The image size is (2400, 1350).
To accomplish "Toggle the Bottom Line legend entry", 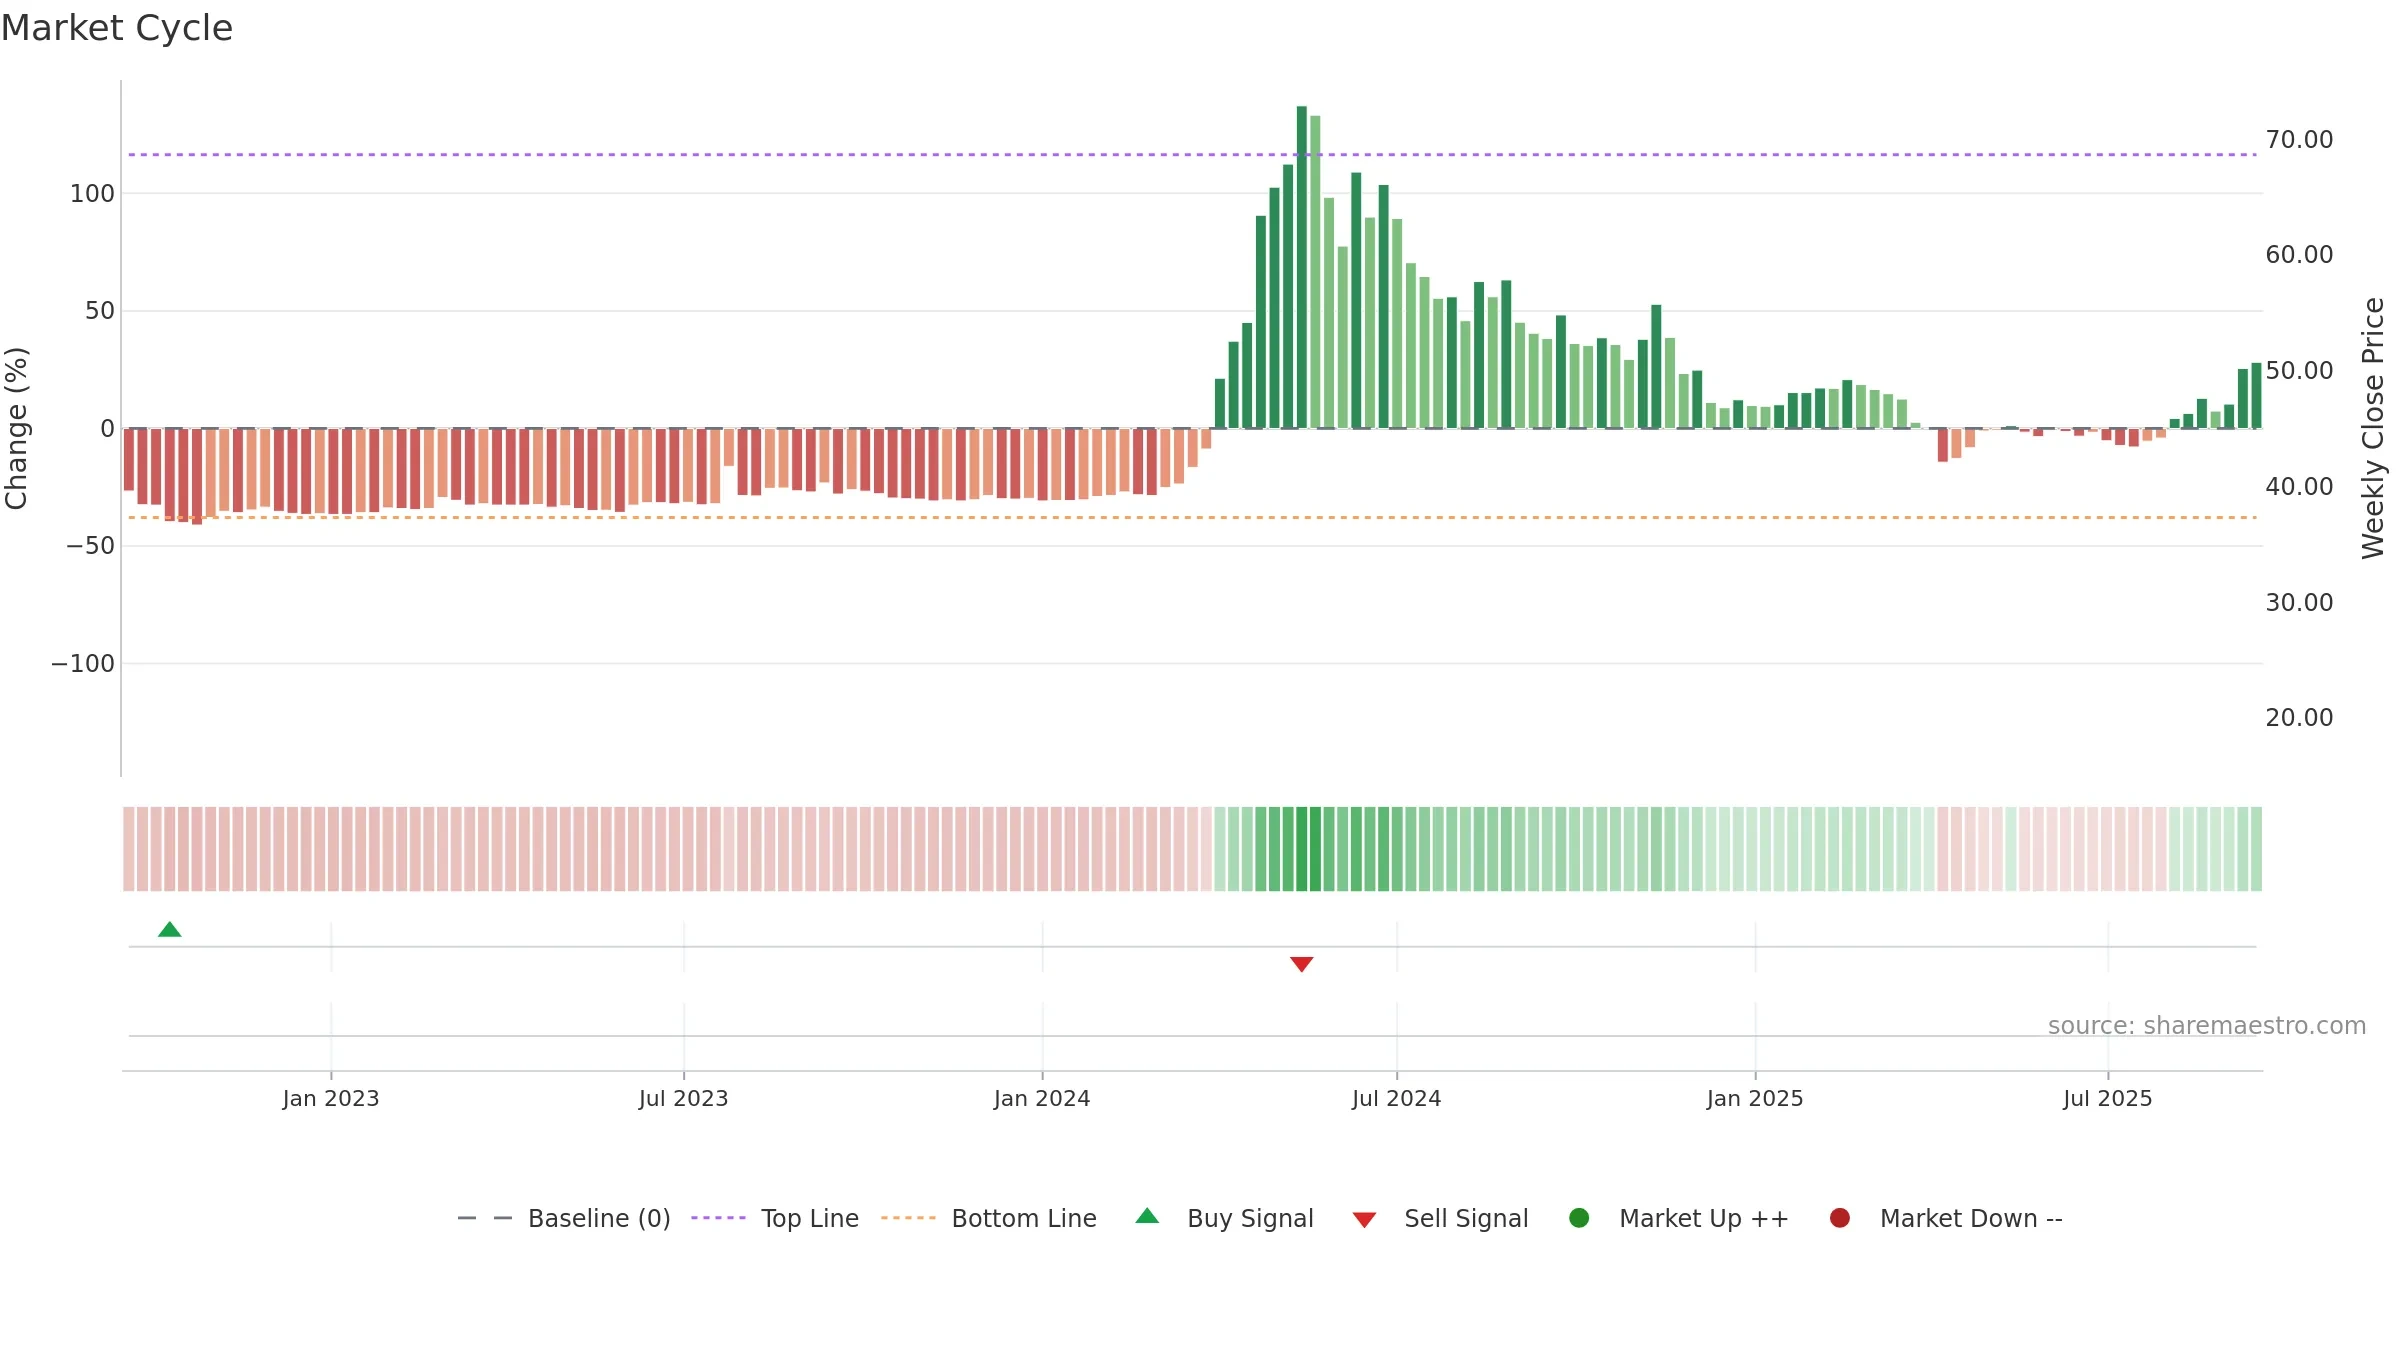I will [x=989, y=1218].
